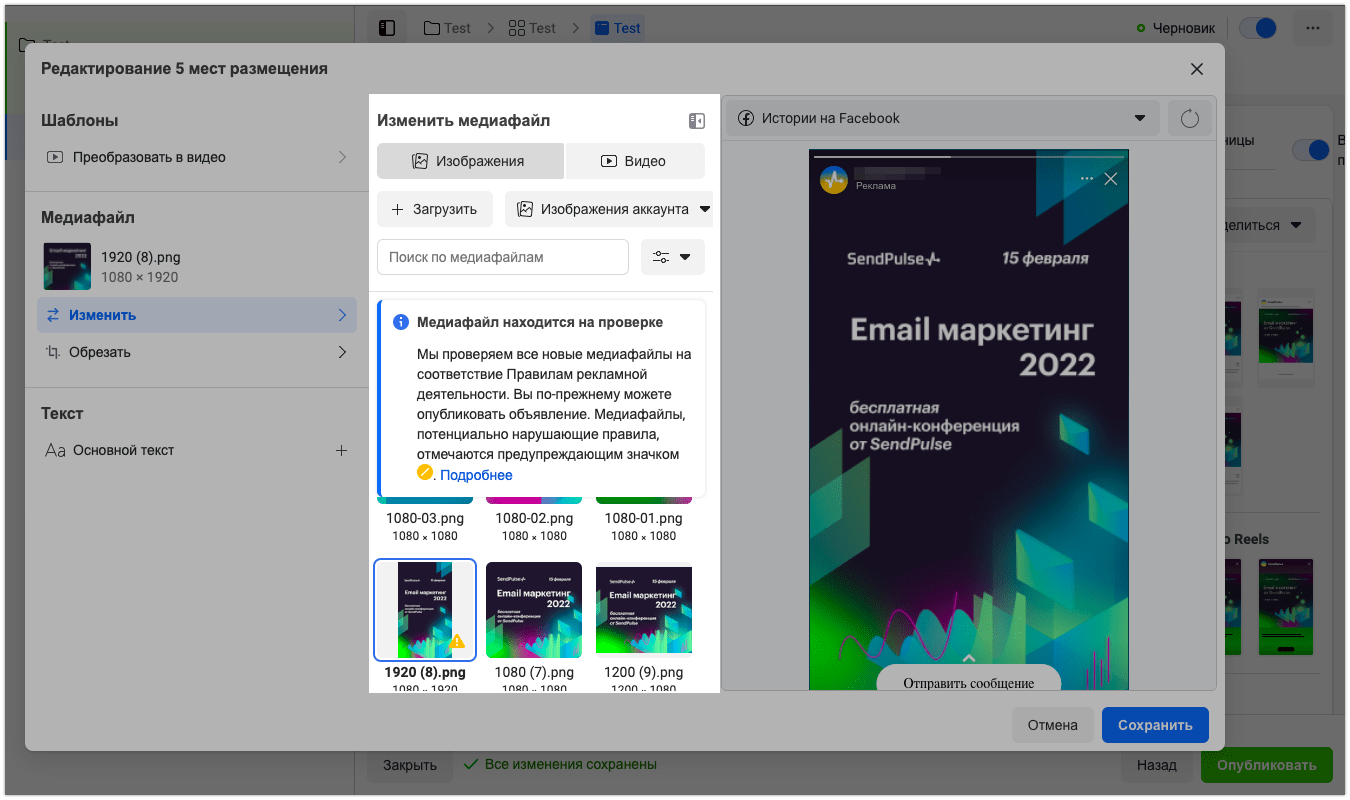Image resolution: width=1350 pixels, height=800 pixels.
Task: Click the Опубликовать button
Action: [1267, 765]
